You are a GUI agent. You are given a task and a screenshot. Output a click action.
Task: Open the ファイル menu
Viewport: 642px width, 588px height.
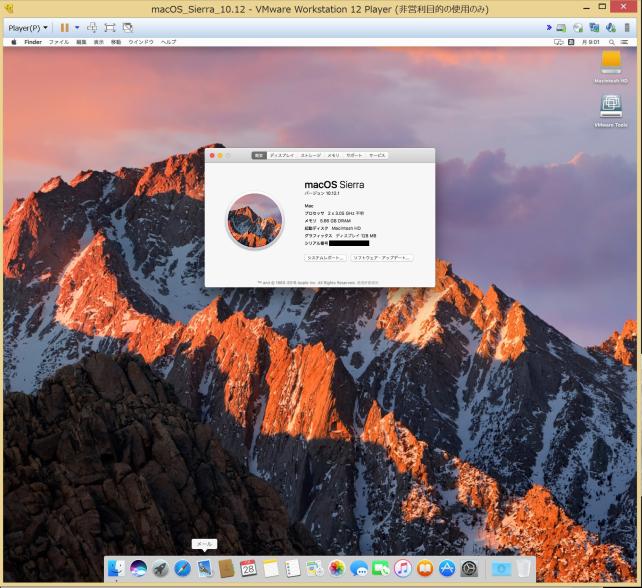click(x=59, y=42)
